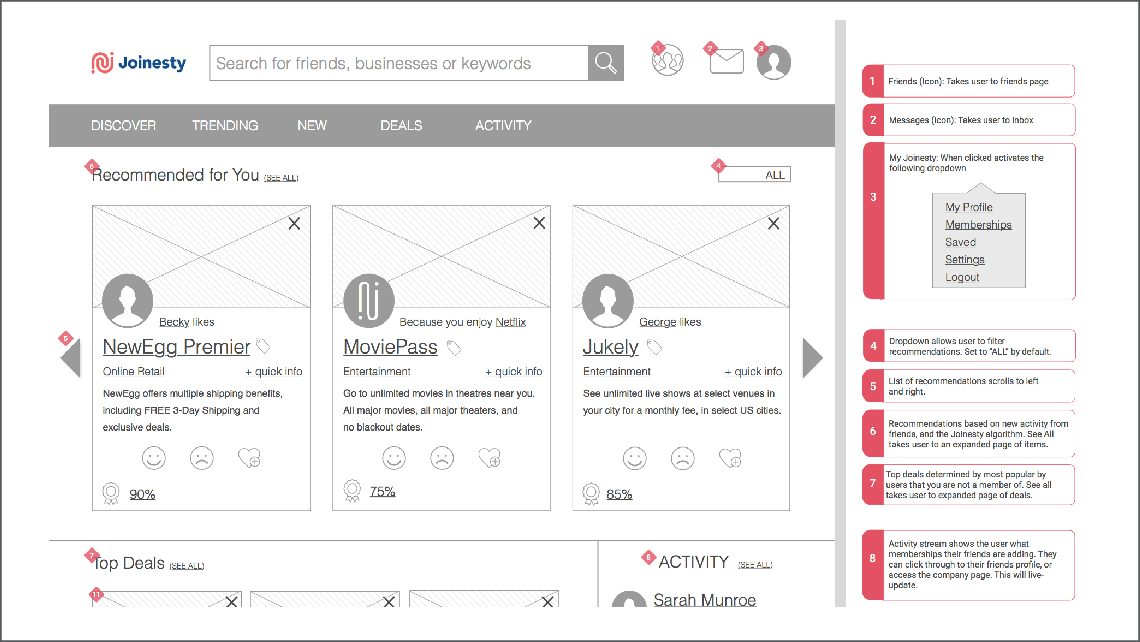Click Becky's avatar on NewEgg card
This screenshot has width=1140, height=642.
click(128, 300)
